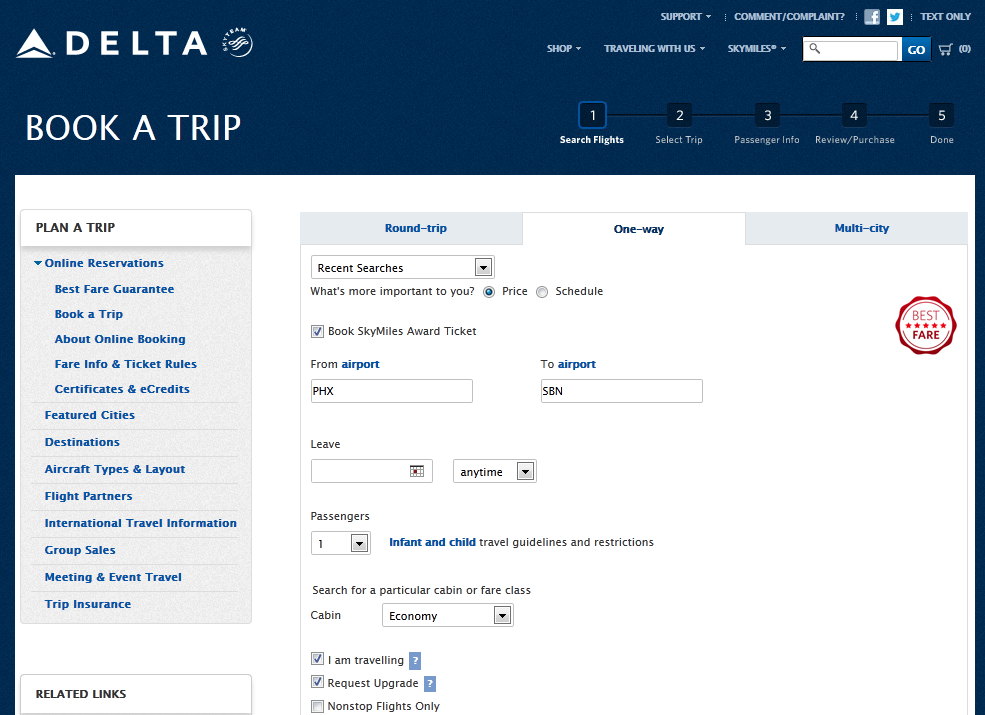Switch to the Round-trip tab
This screenshot has height=715, width=985.
point(416,229)
